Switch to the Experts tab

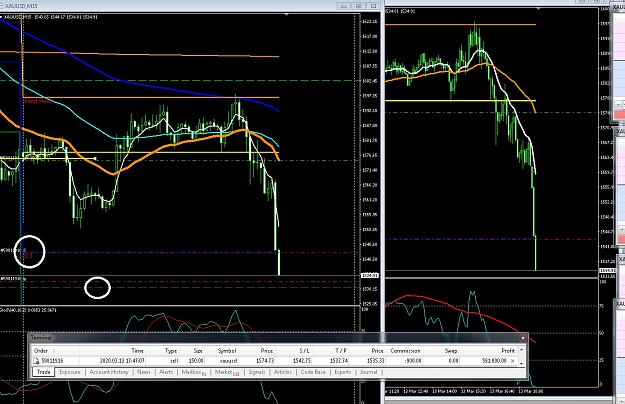pyautogui.click(x=343, y=372)
